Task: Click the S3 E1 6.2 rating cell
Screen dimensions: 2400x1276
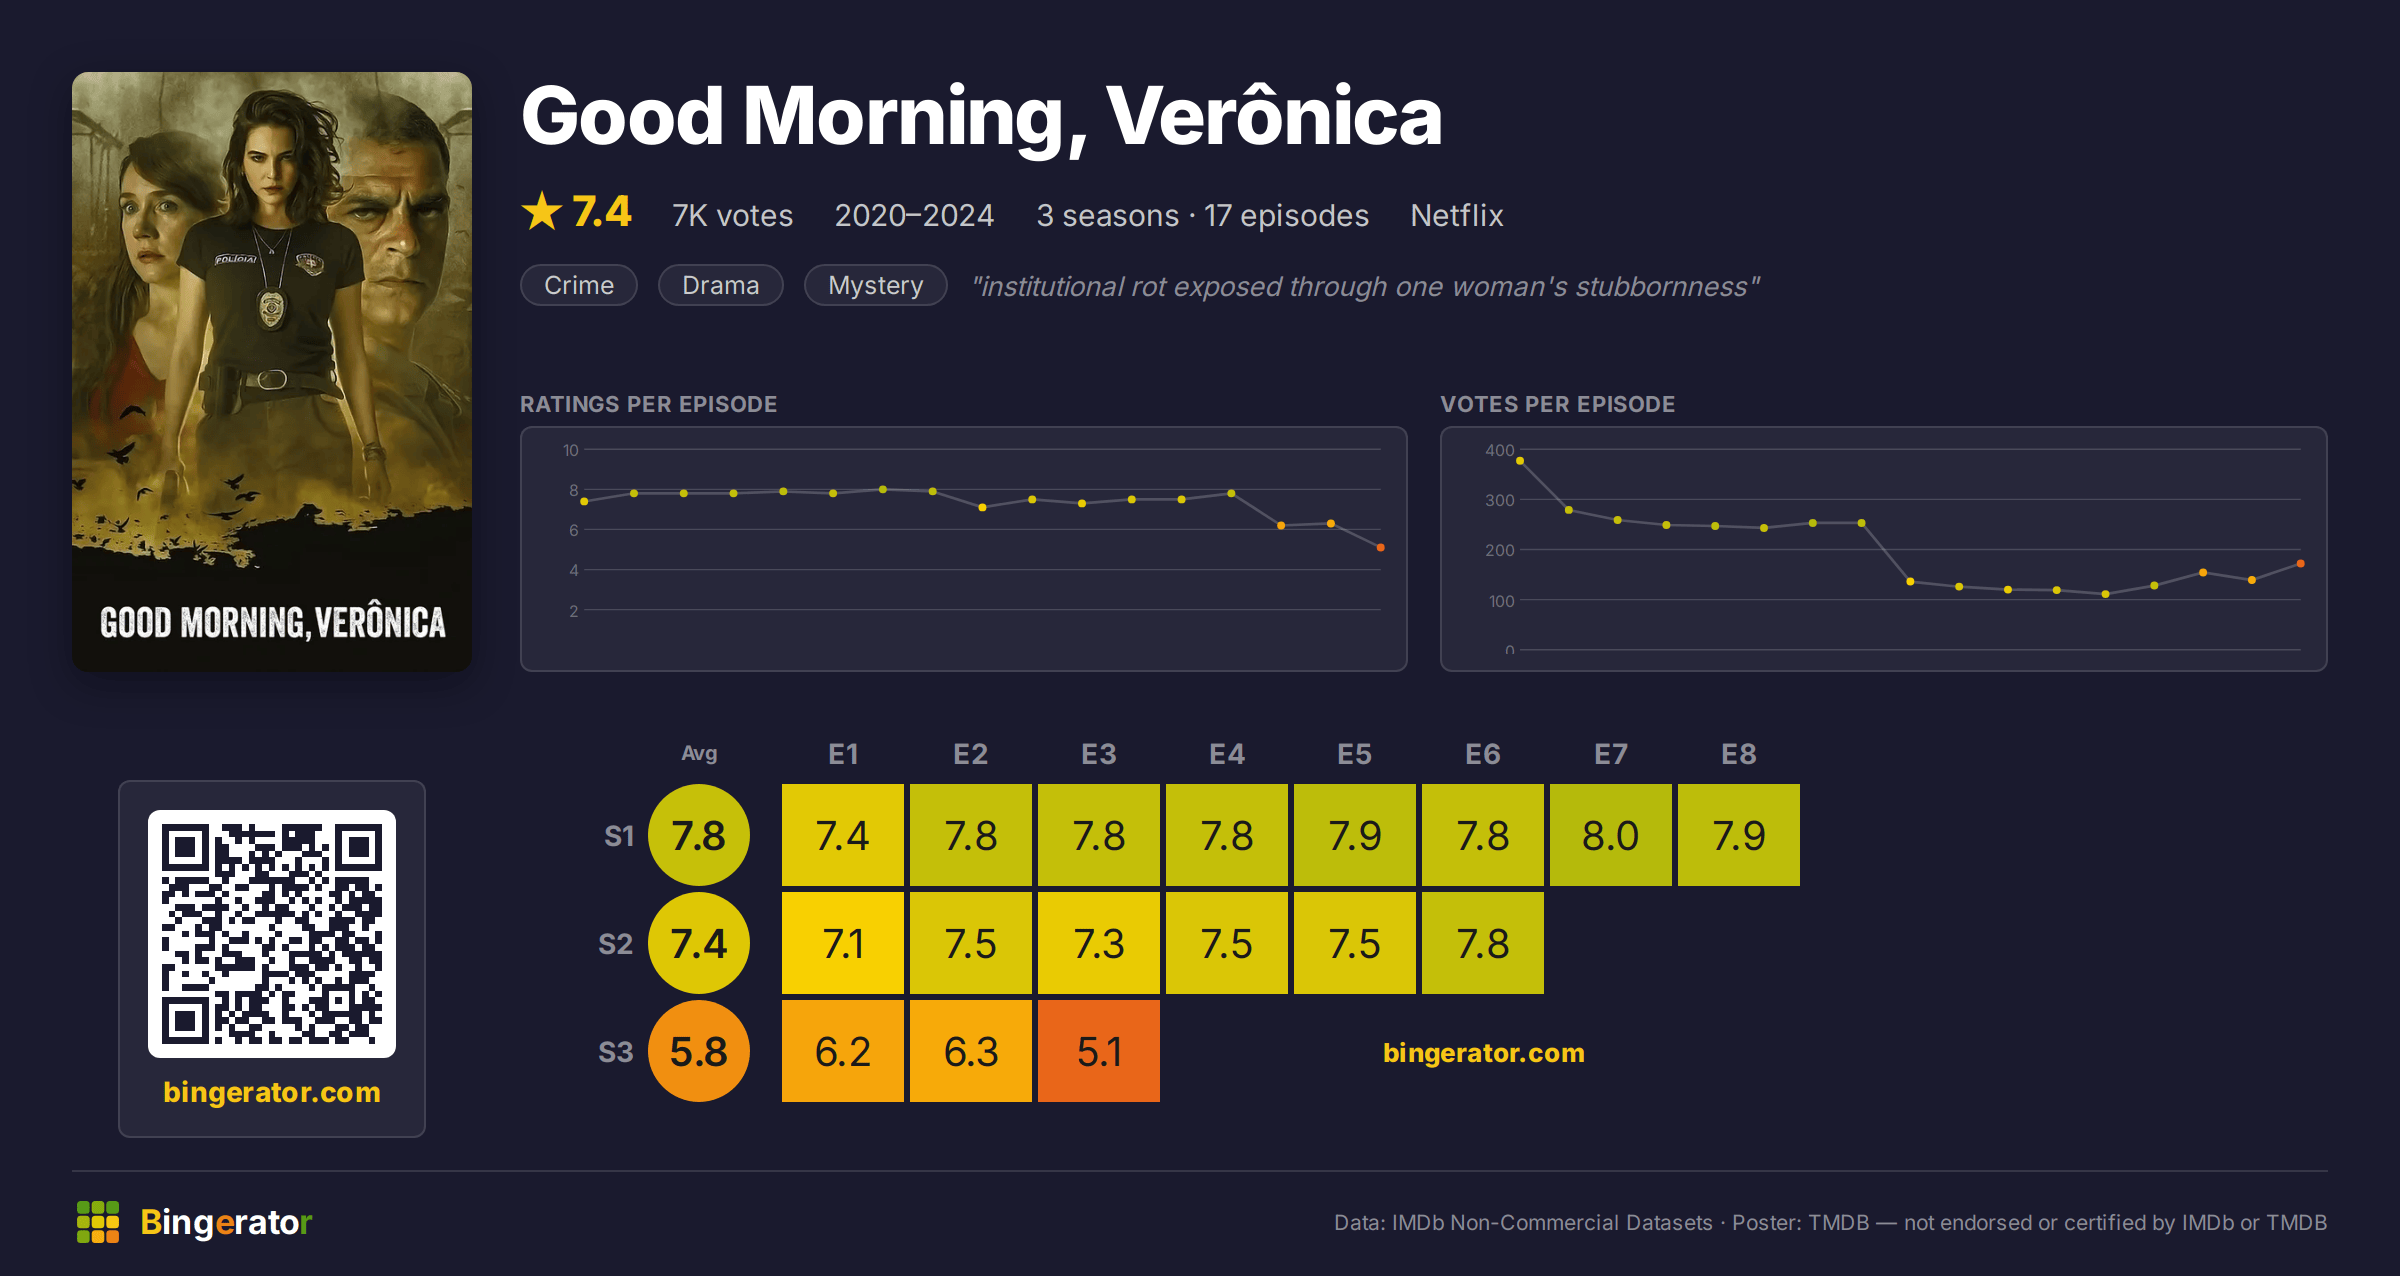Action: (x=843, y=1051)
